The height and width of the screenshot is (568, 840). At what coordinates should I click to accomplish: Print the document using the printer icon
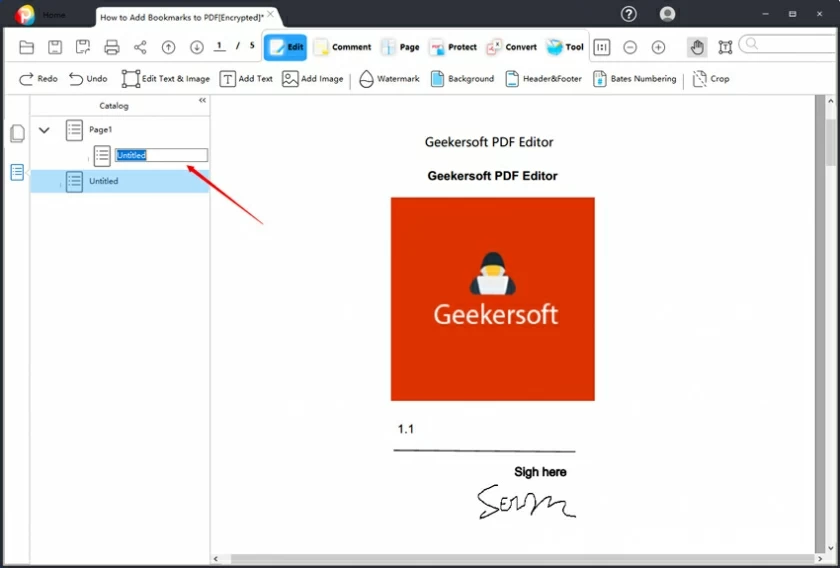111,47
